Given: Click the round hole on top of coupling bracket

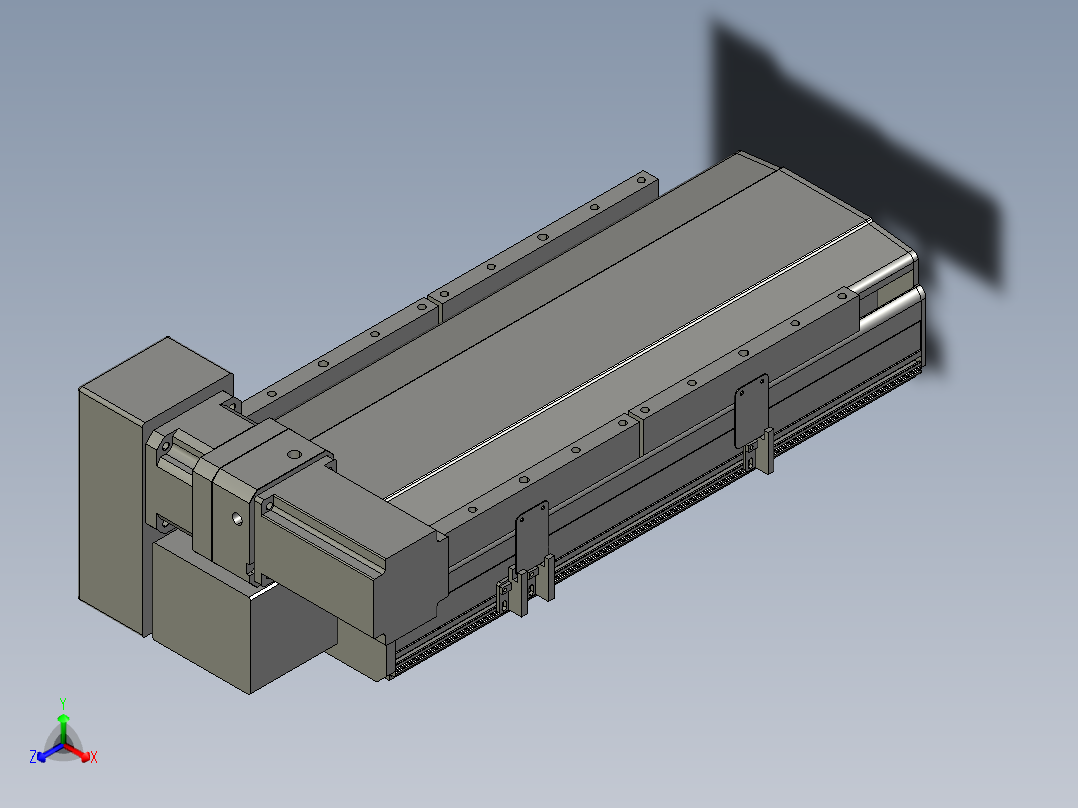Looking at the screenshot, I should click(x=292, y=453).
